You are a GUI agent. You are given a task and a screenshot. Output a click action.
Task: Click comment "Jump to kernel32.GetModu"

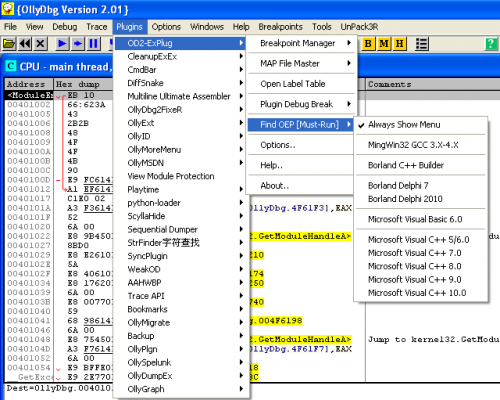point(433,339)
